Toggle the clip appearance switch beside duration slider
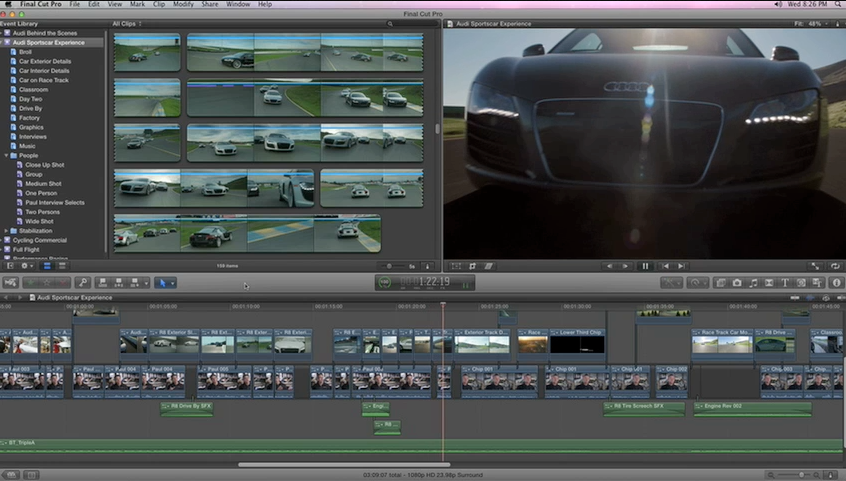 pyautogui.click(x=427, y=266)
